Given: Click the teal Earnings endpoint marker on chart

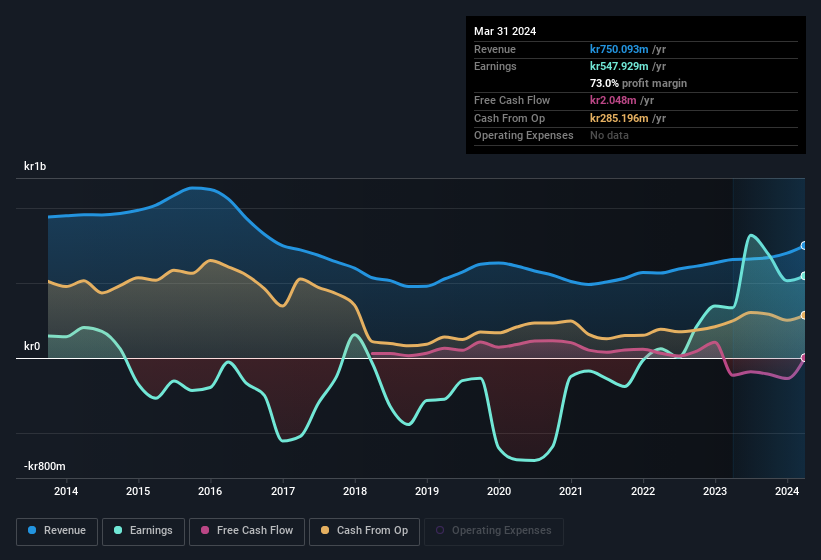Looking at the screenshot, I should [804, 276].
